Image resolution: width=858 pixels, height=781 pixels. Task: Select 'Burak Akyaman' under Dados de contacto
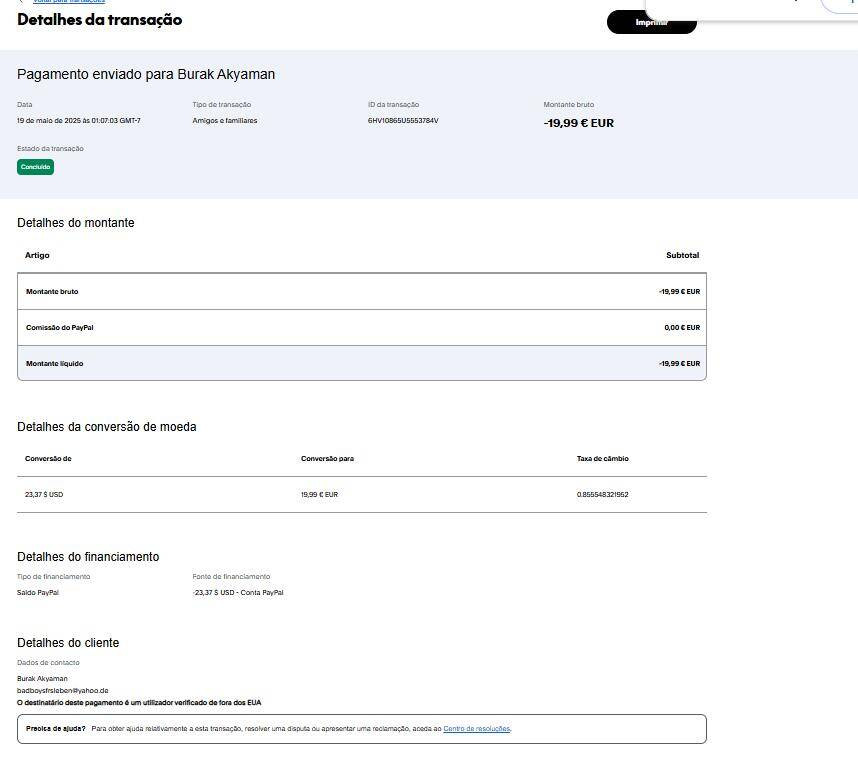point(42,678)
